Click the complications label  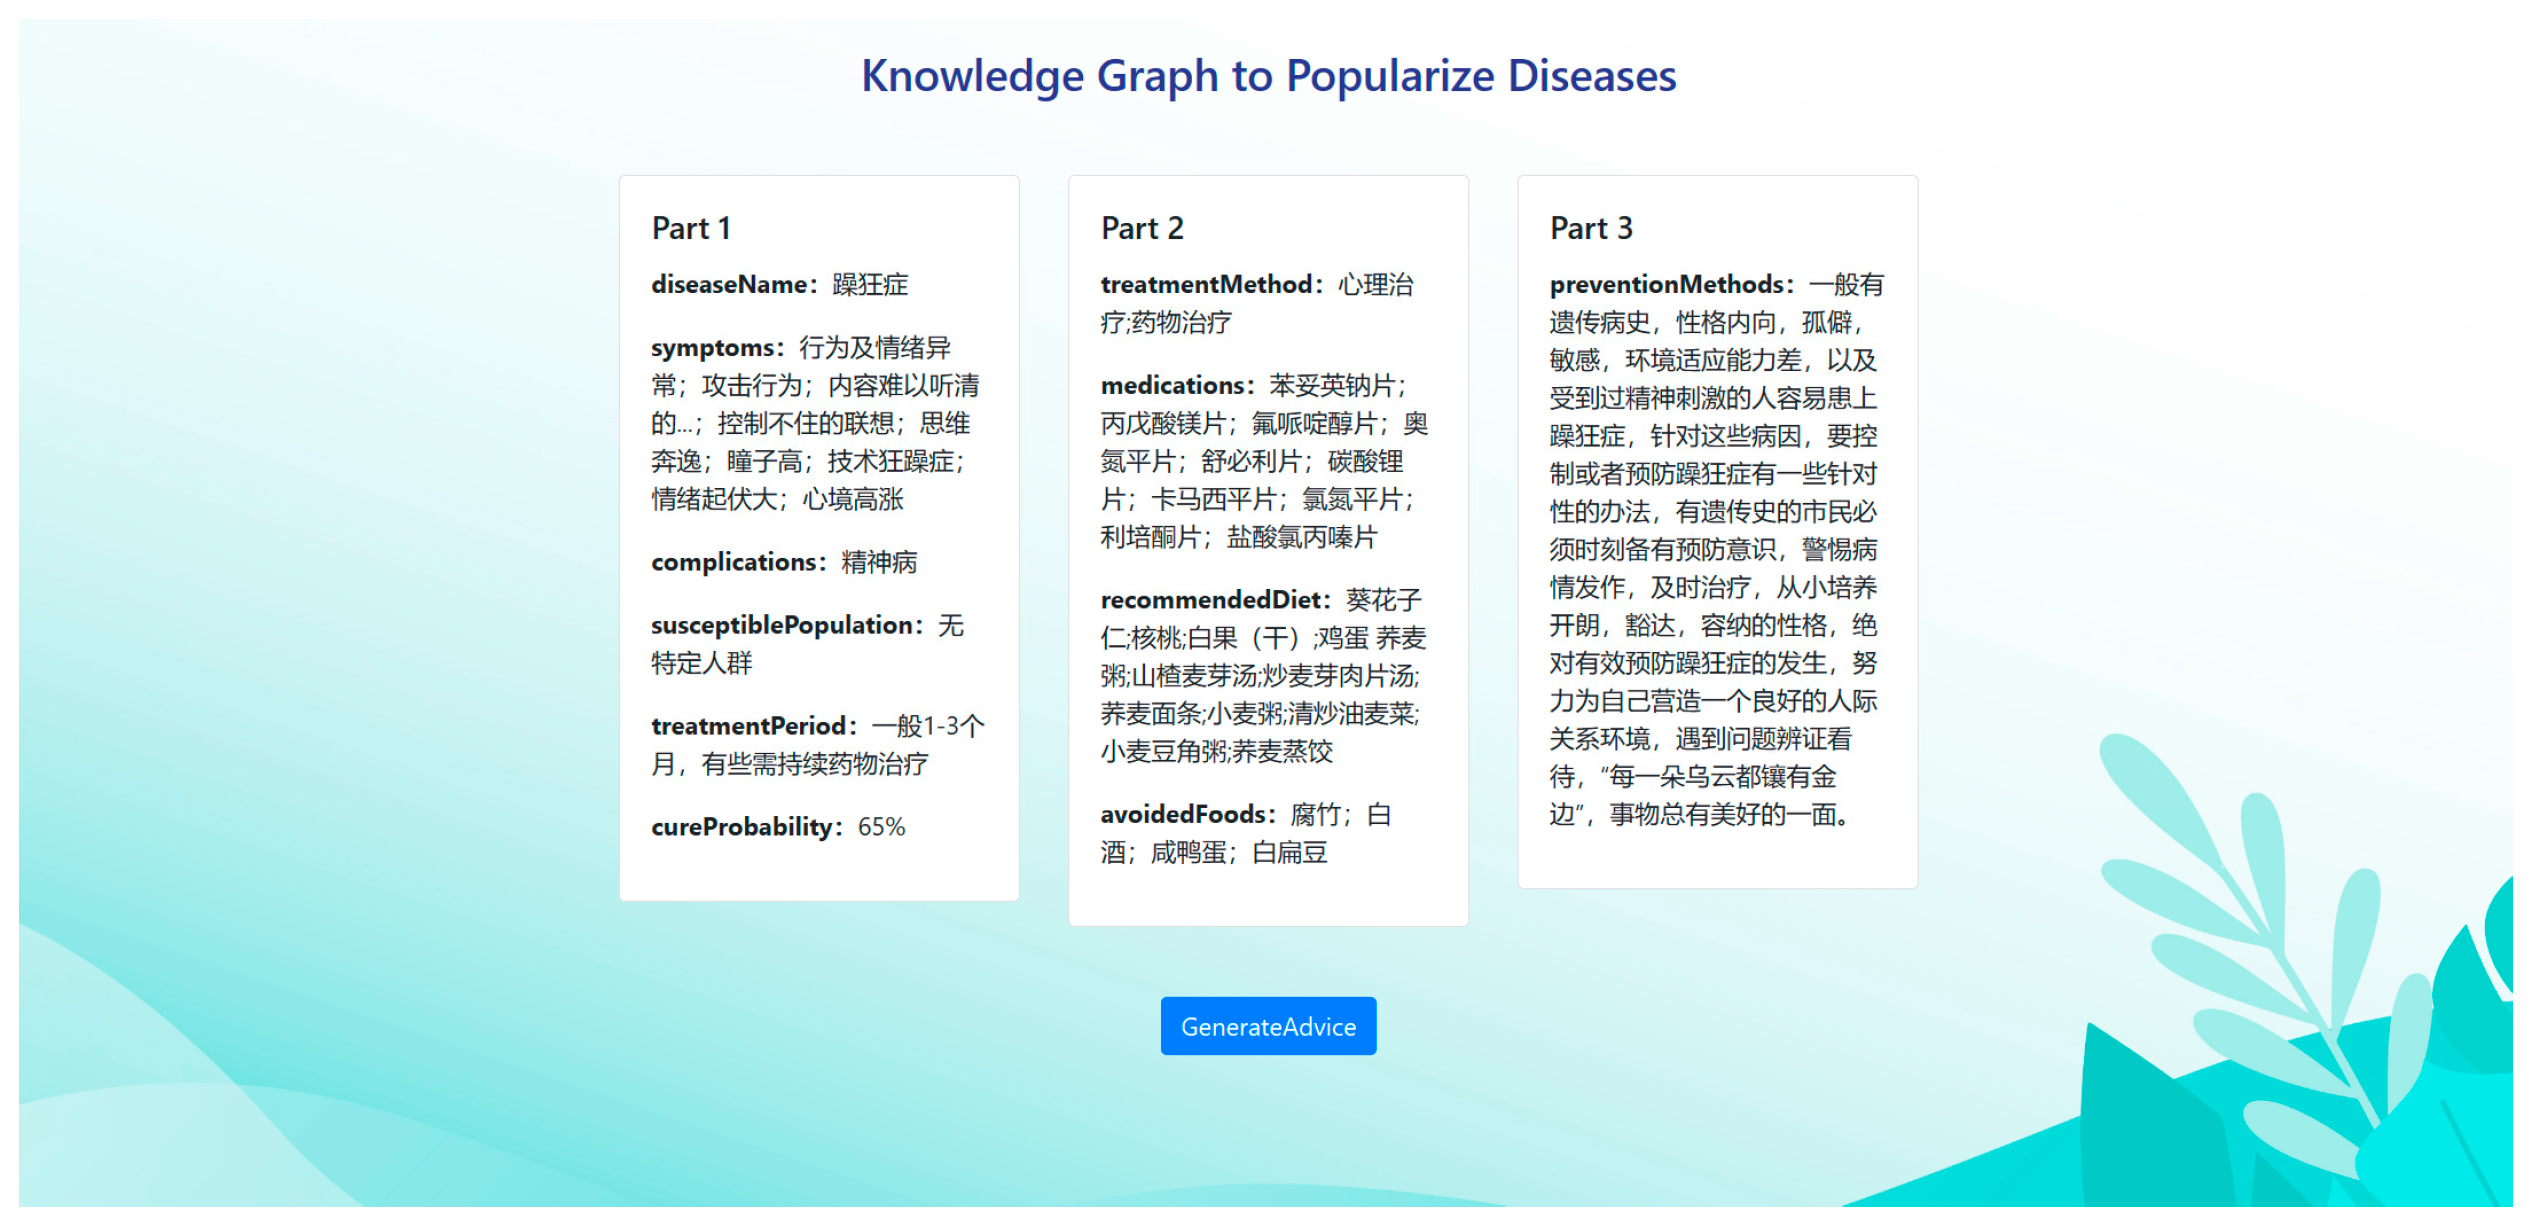pyautogui.click(x=738, y=562)
